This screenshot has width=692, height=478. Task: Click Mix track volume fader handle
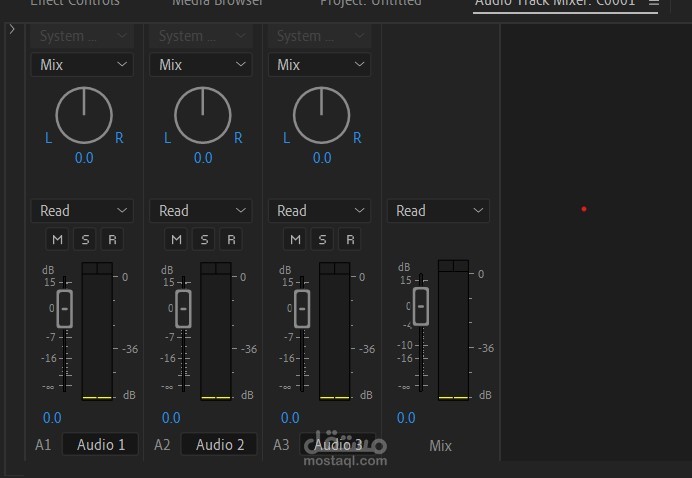421,306
